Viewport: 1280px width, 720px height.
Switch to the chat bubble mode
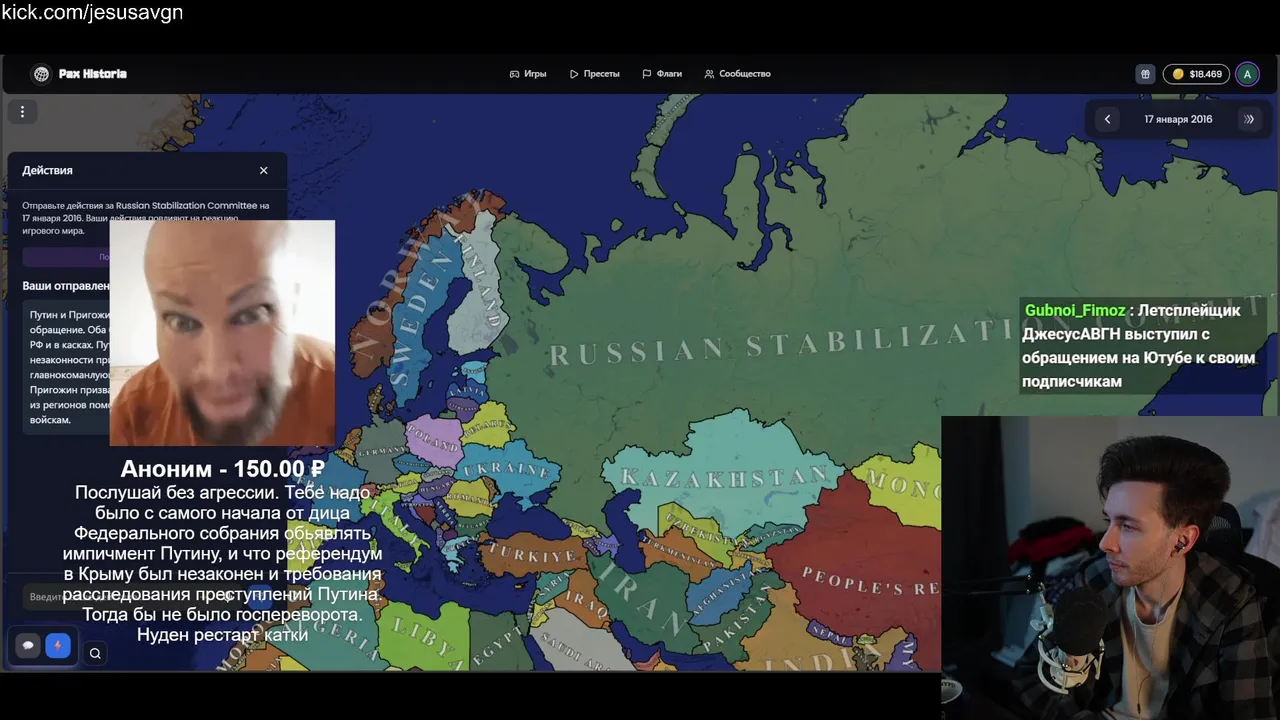tap(28, 646)
